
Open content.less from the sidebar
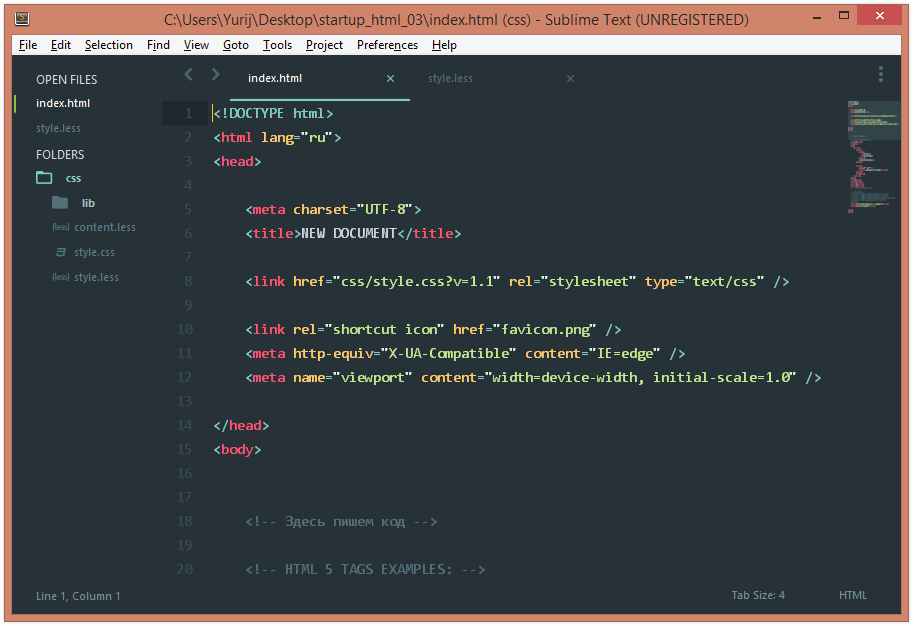[105, 227]
